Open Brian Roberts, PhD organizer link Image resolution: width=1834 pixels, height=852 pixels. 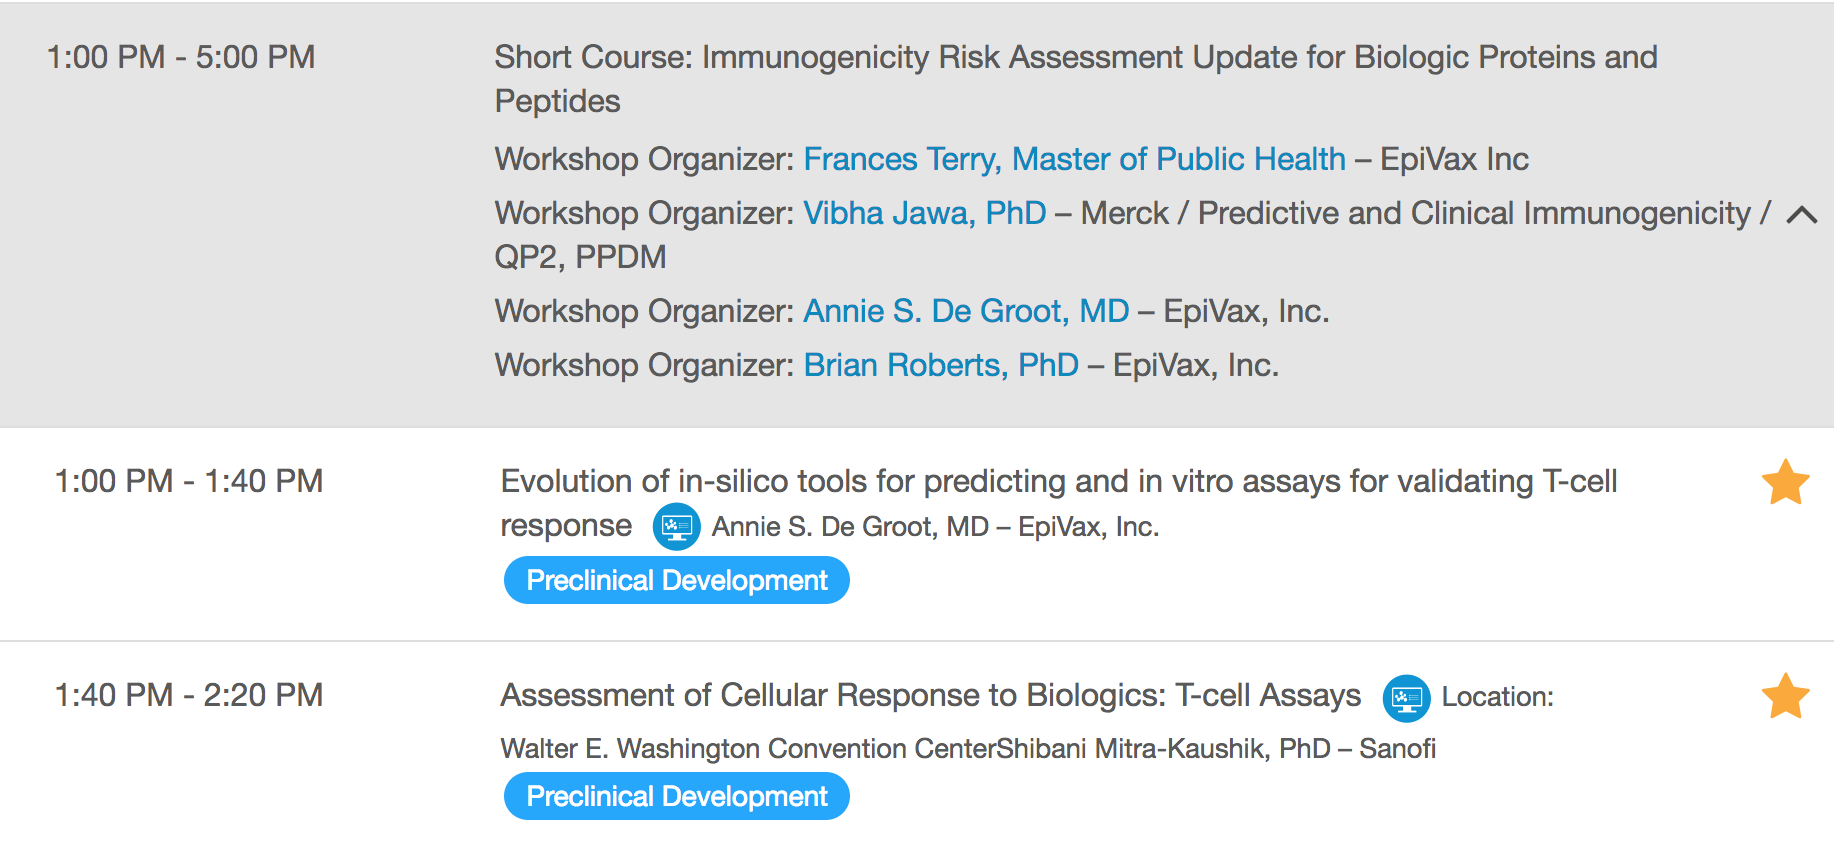pyautogui.click(x=940, y=365)
